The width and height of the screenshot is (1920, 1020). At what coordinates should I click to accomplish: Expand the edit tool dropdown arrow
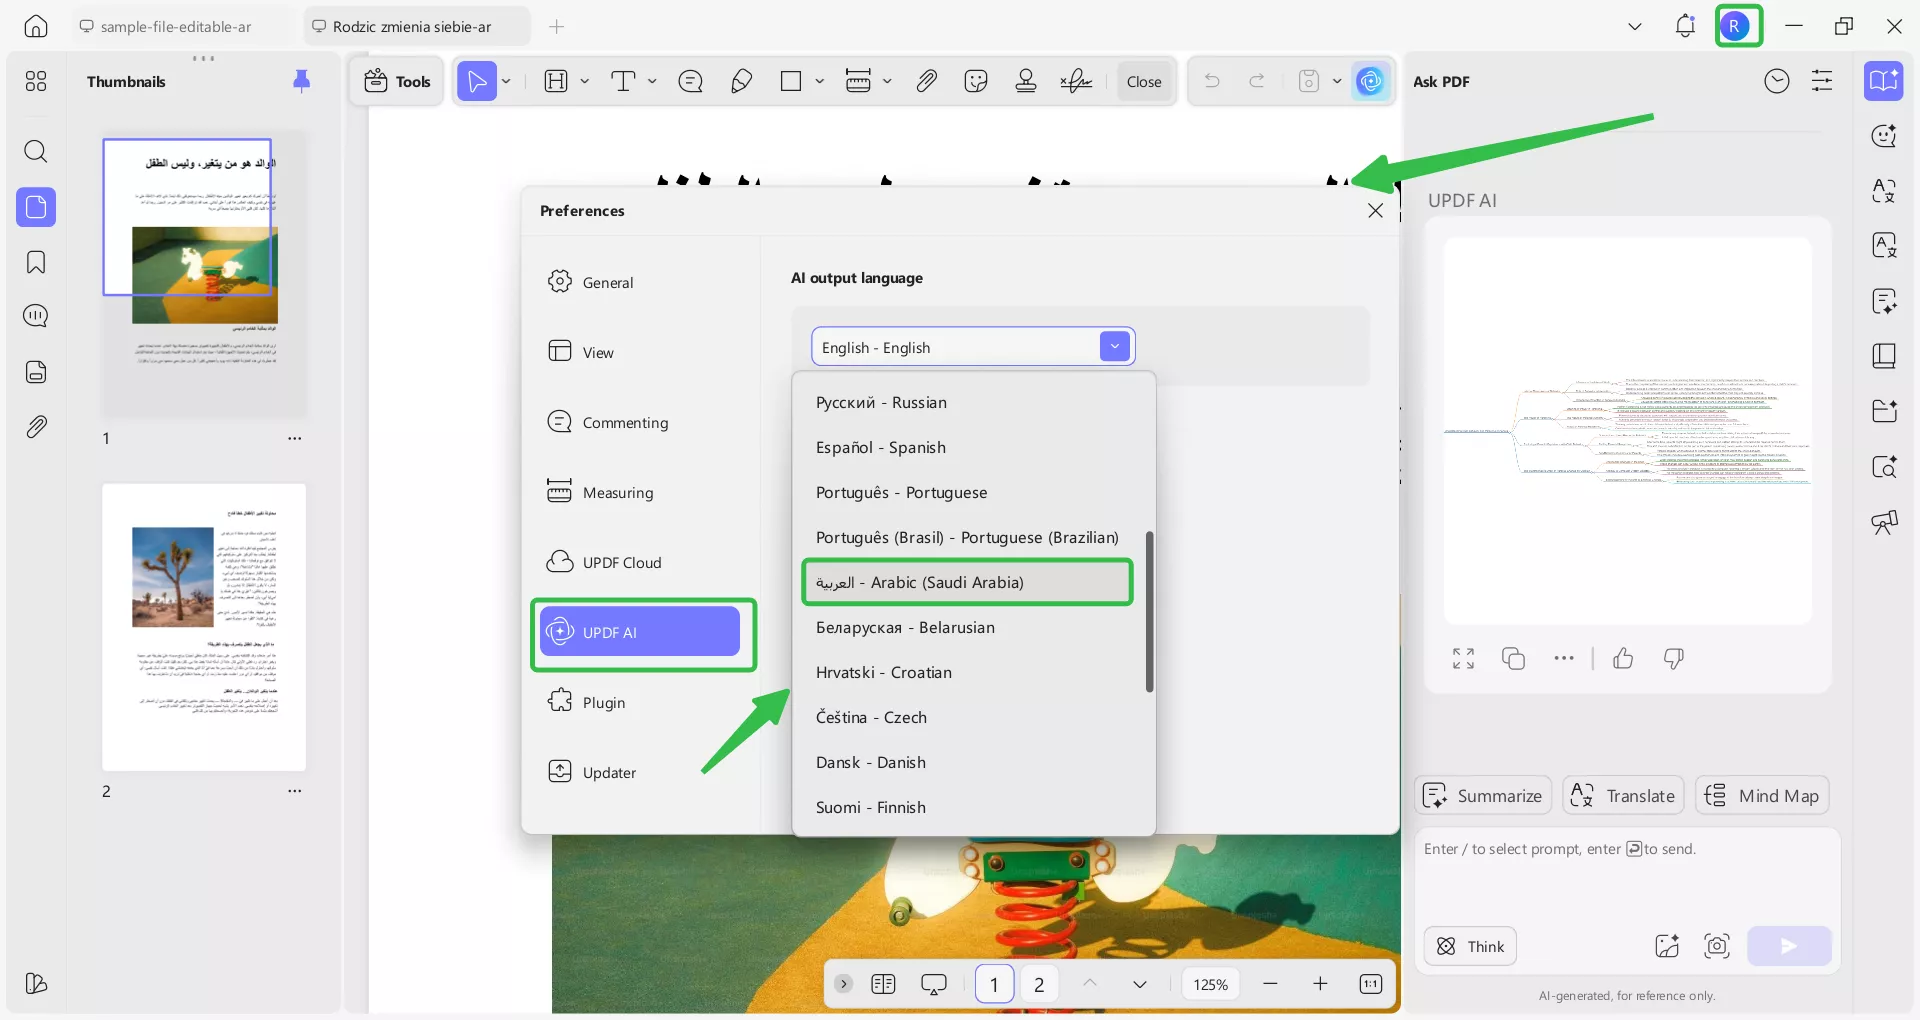(585, 81)
